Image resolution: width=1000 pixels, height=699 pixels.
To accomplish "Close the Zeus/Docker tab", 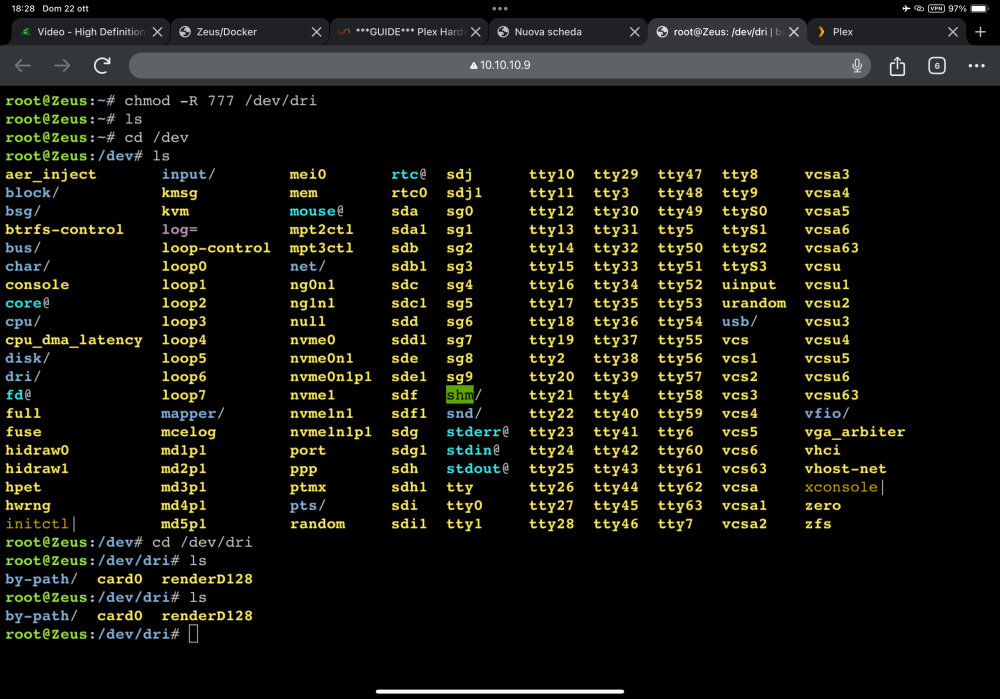I will (x=316, y=32).
